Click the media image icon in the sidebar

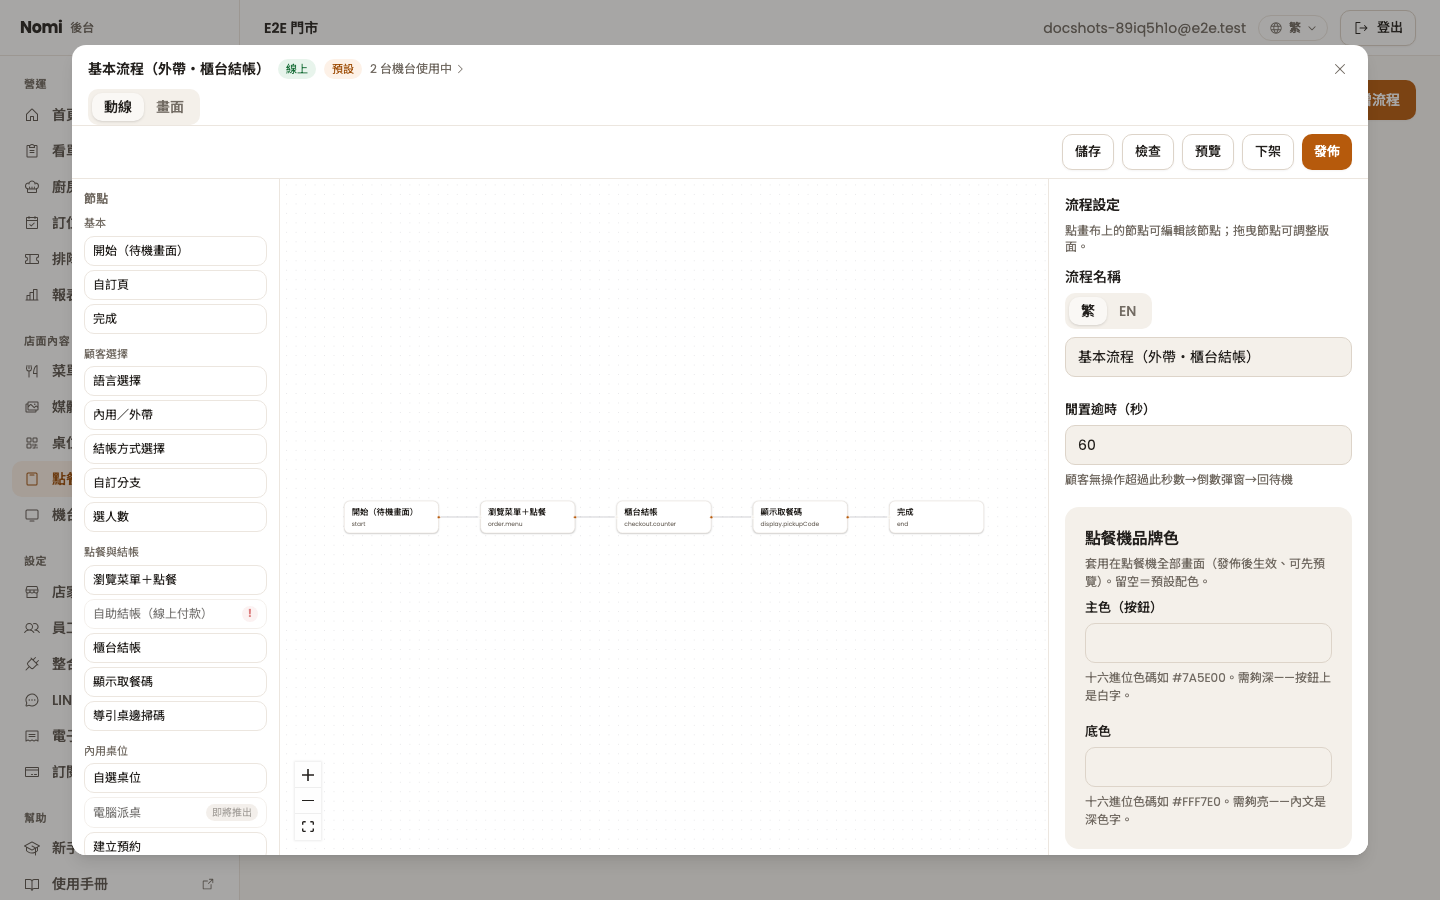[x=32, y=407]
